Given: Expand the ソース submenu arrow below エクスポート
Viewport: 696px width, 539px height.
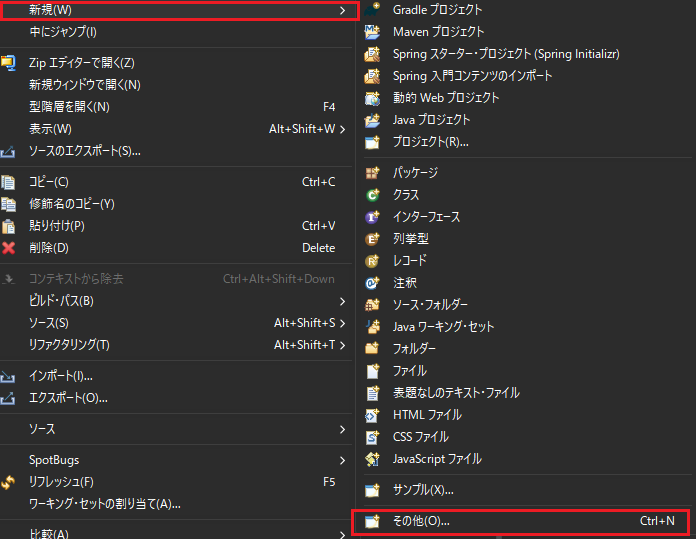Looking at the screenshot, I should [342, 429].
